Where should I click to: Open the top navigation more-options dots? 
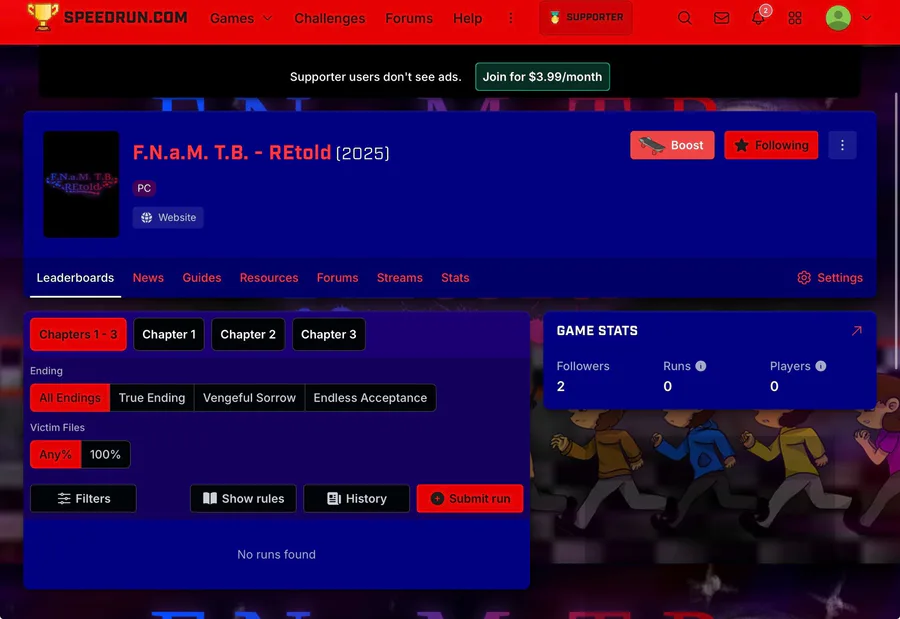click(510, 18)
